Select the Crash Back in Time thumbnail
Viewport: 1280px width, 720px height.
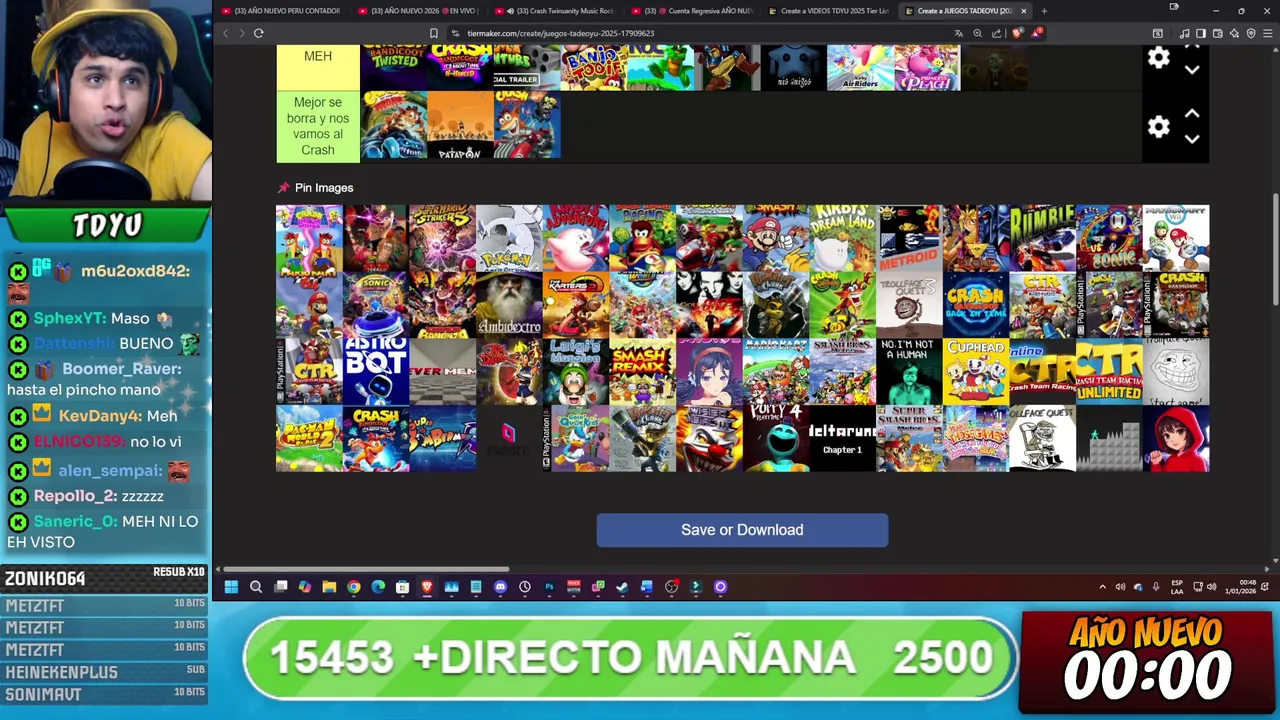(976, 305)
